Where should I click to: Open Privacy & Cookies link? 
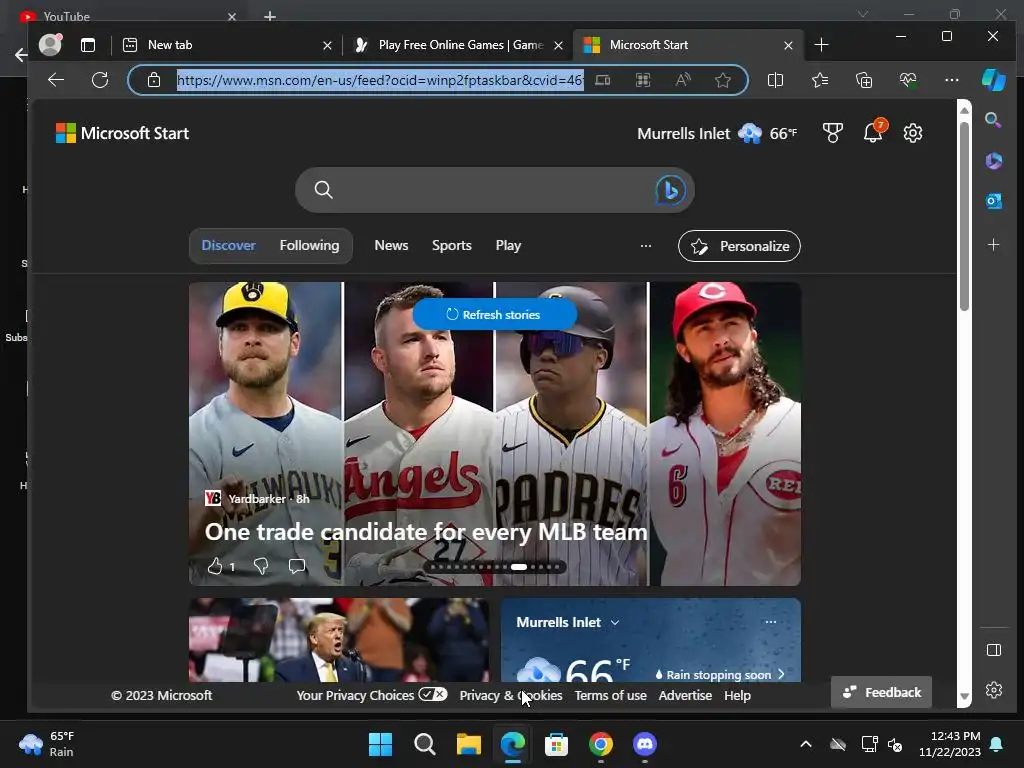point(511,696)
